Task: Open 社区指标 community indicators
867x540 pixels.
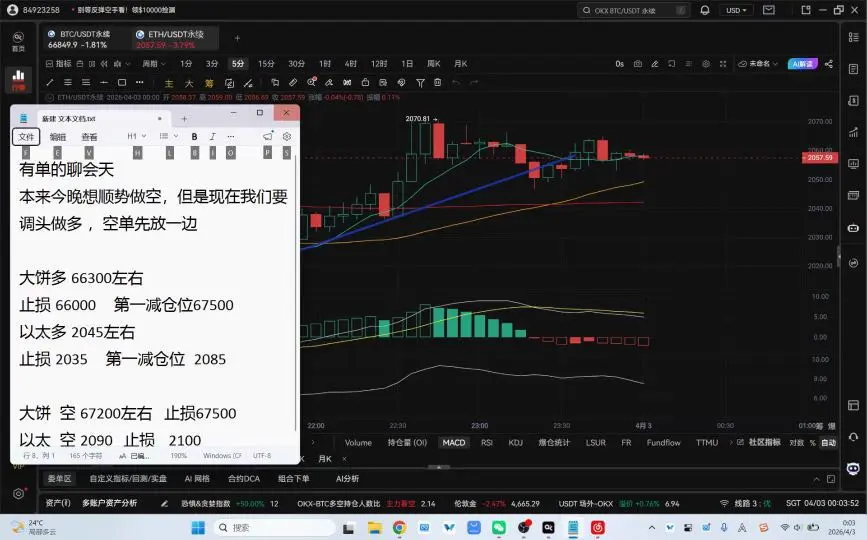Action: click(x=759, y=442)
